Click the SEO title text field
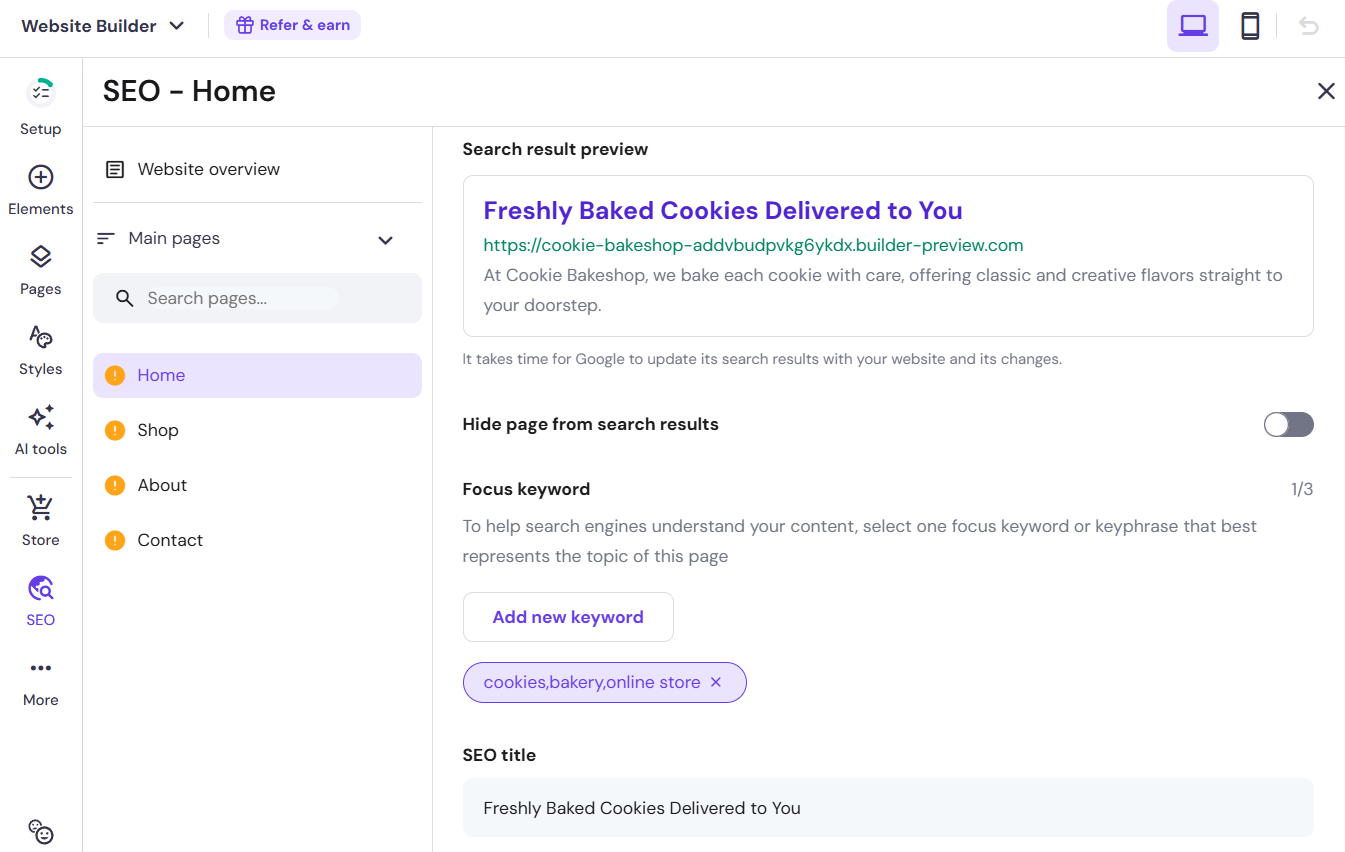 point(887,808)
